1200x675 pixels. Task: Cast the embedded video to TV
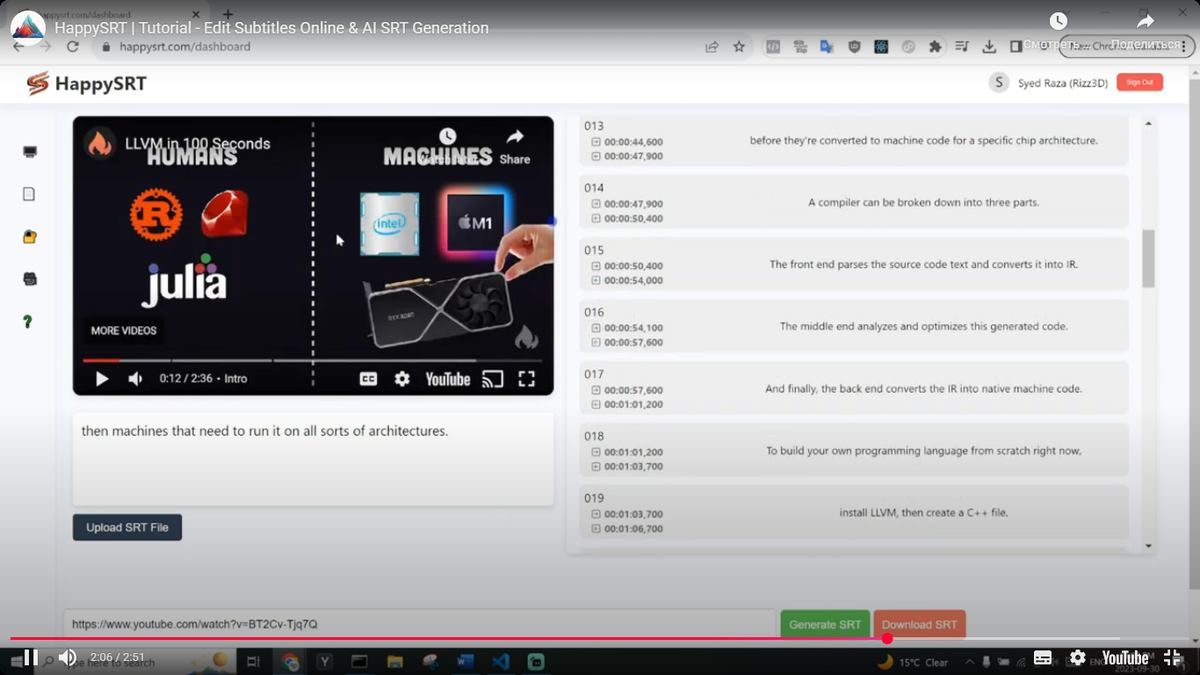point(493,379)
